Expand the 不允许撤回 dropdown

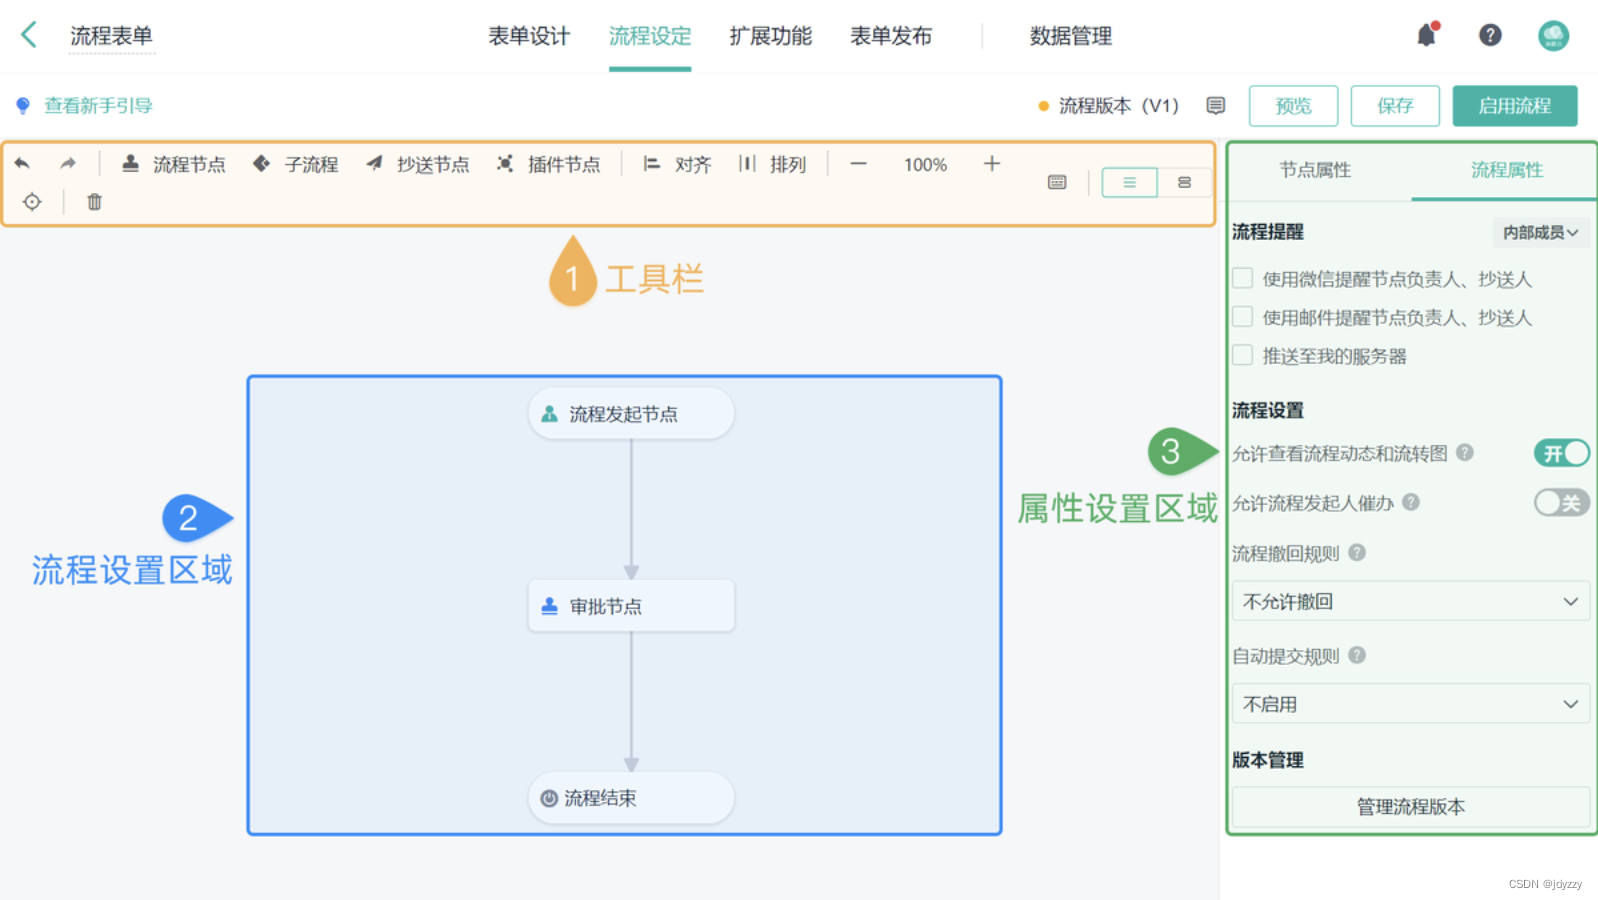tap(1411, 601)
